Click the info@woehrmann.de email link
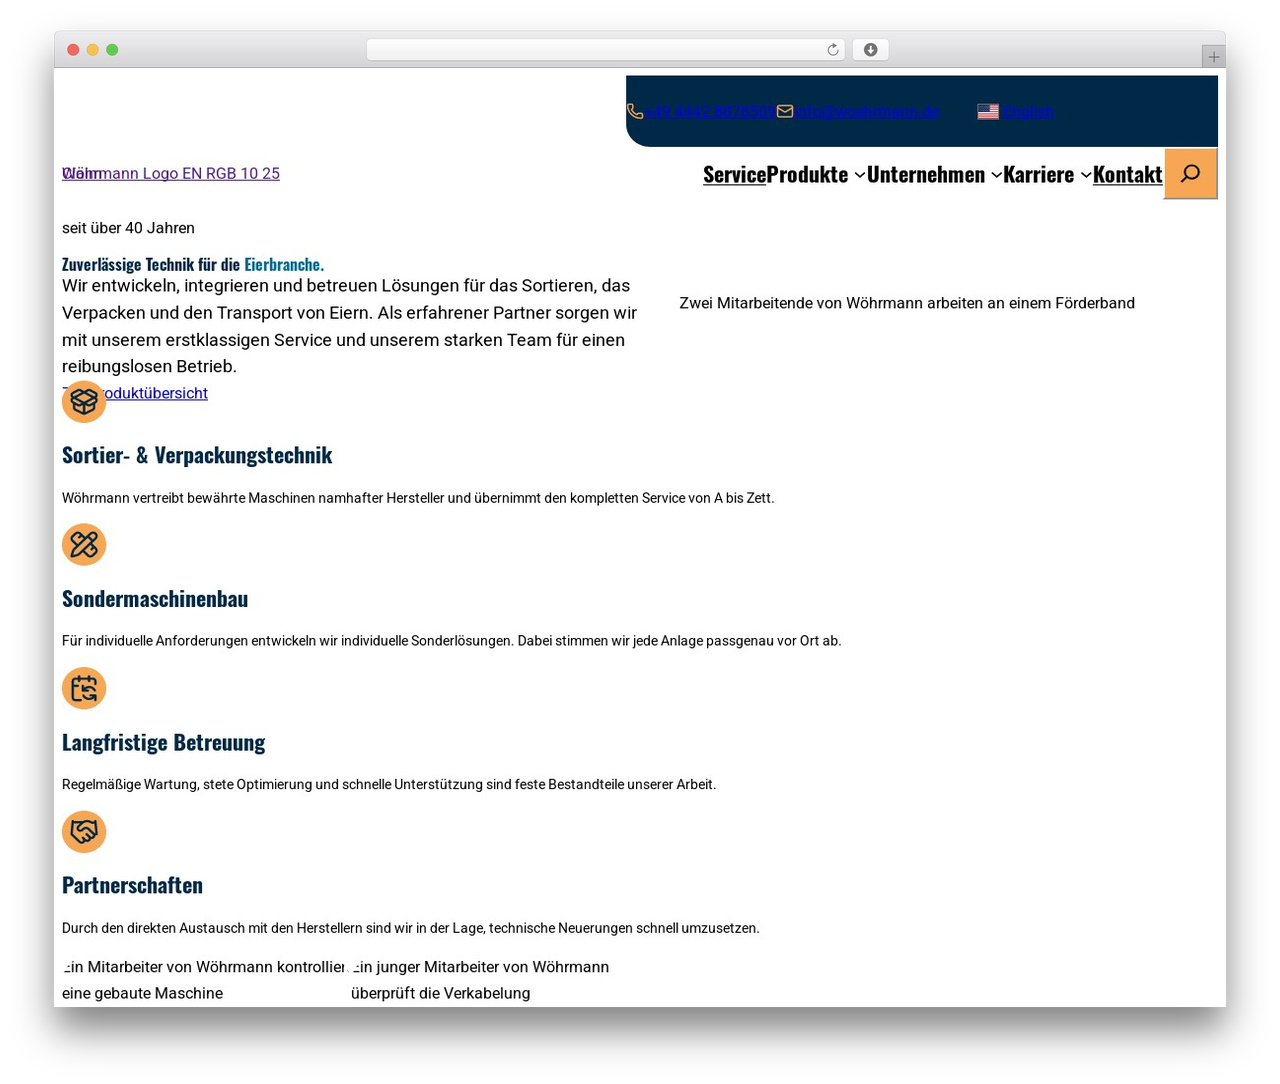The height and width of the screenshot is (1084, 1280). click(867, 111)
